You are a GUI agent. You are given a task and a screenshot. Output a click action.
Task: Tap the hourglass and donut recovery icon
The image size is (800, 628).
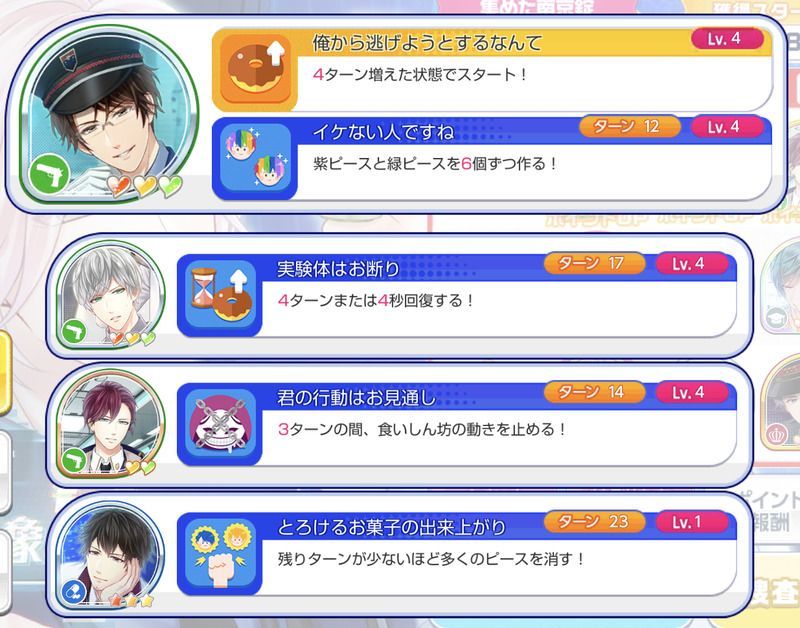pos(220,295)
